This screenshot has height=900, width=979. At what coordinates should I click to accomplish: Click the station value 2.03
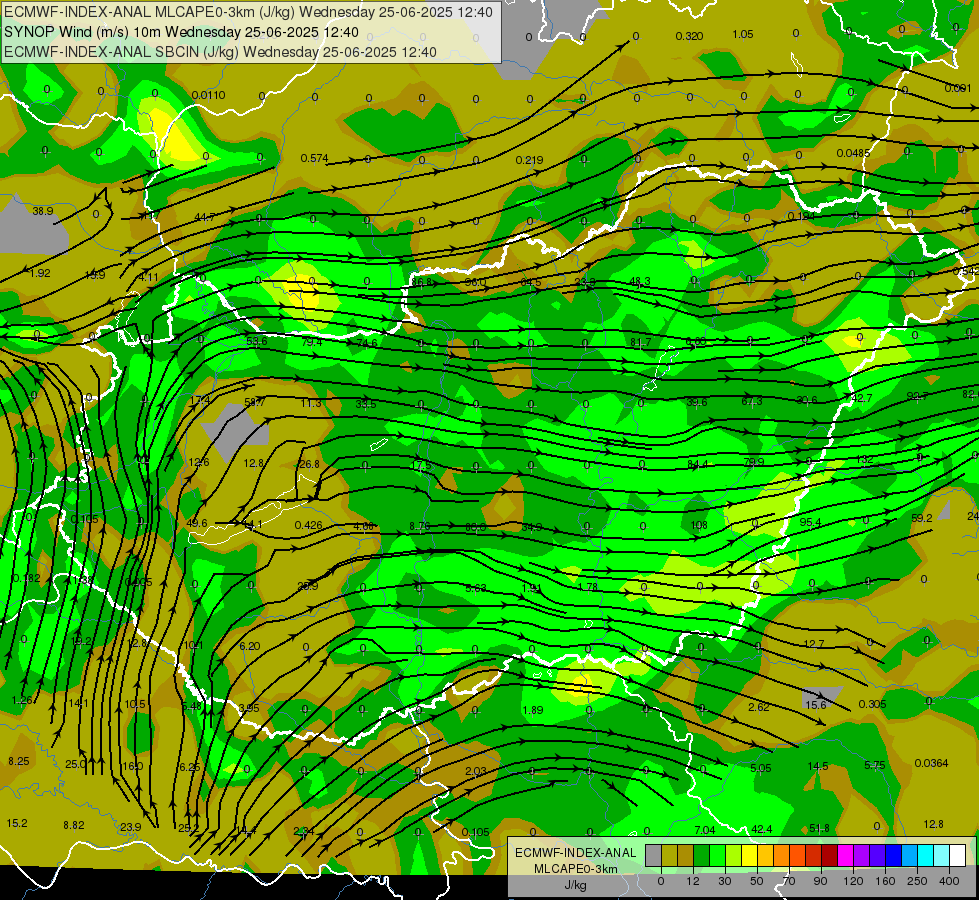click(x=475, y=771)
